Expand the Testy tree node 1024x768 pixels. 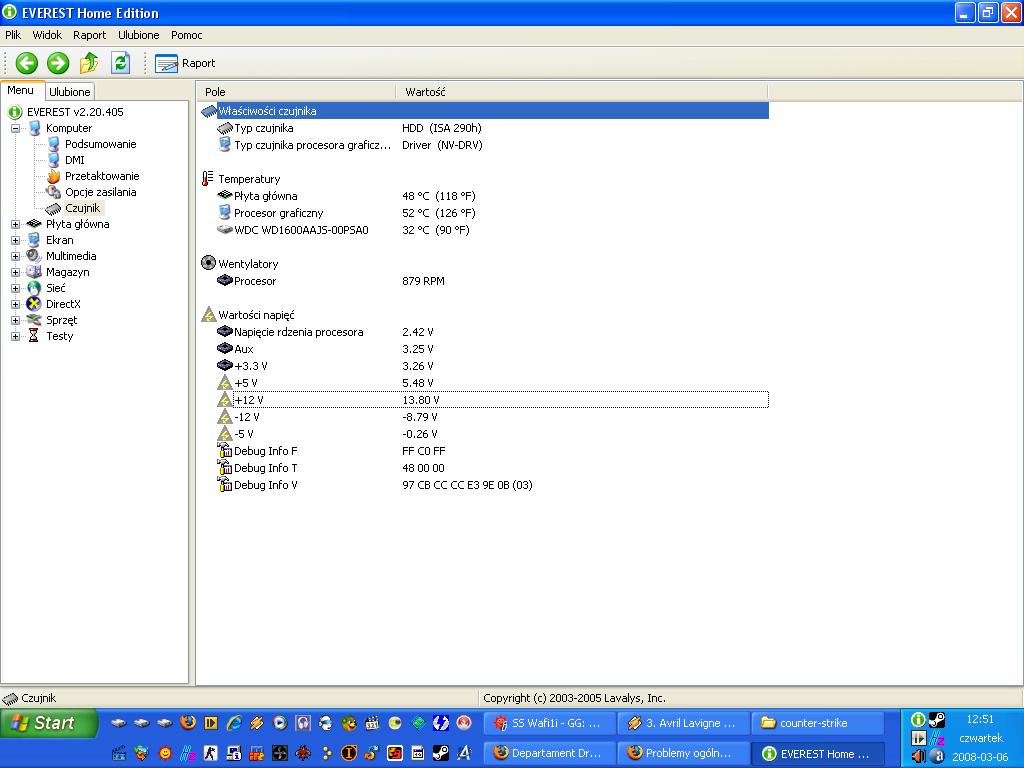[16, 336]
